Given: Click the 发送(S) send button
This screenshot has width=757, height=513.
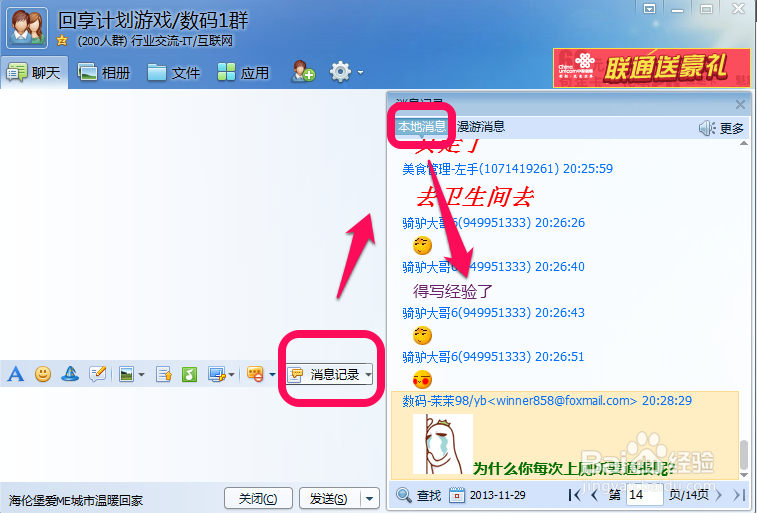Looking at the screenshot, I should point(329,498).
